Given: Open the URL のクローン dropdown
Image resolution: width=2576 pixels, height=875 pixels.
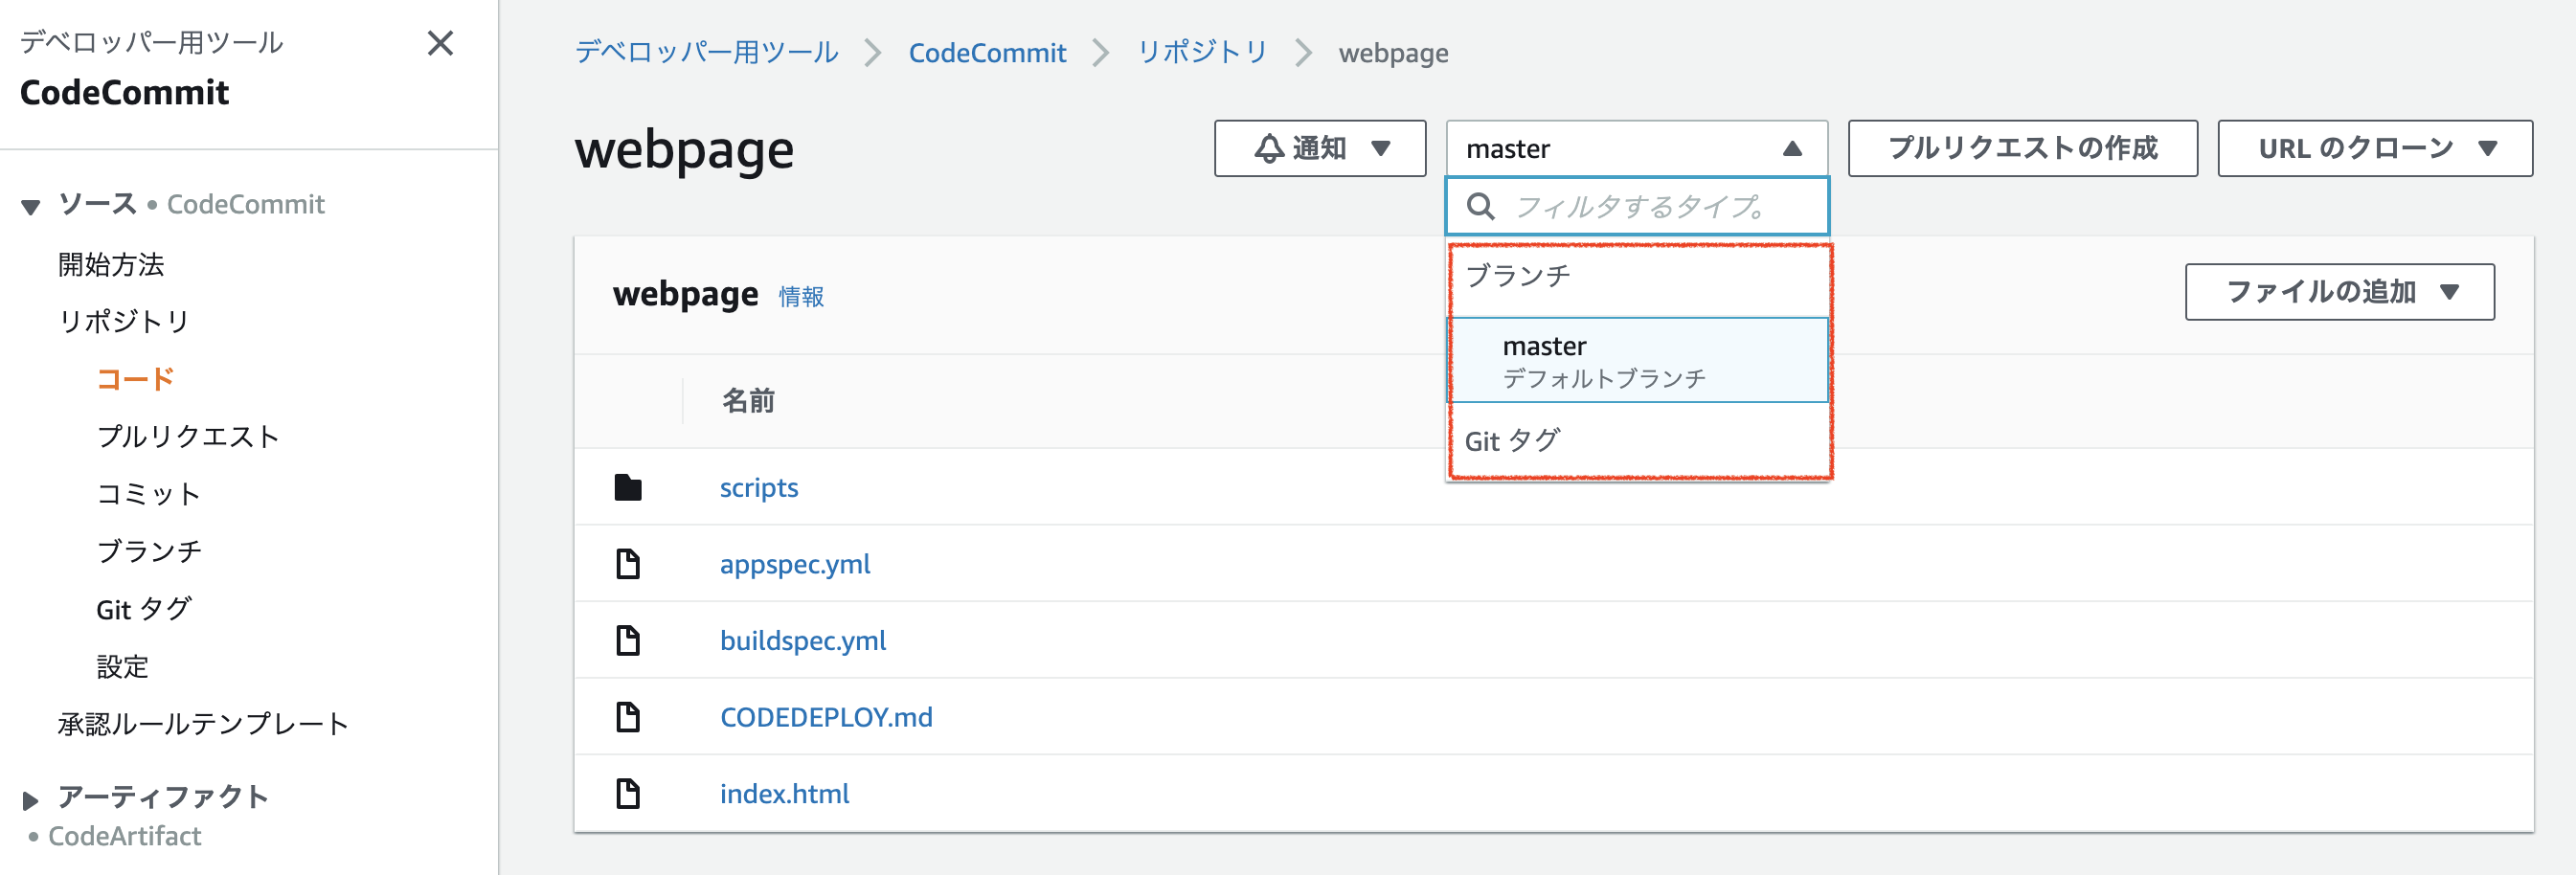Looking at the screenshot, I should [x=2374, y=149].
